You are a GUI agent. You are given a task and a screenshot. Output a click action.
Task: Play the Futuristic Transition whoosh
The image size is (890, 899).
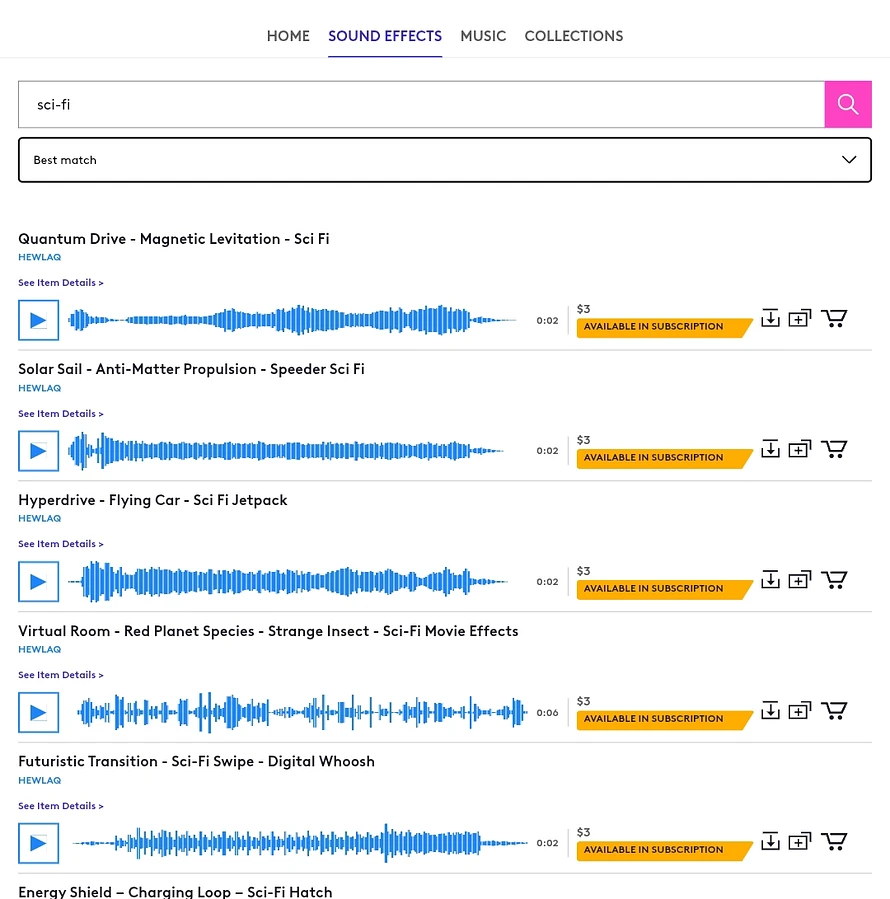point(38,843)
